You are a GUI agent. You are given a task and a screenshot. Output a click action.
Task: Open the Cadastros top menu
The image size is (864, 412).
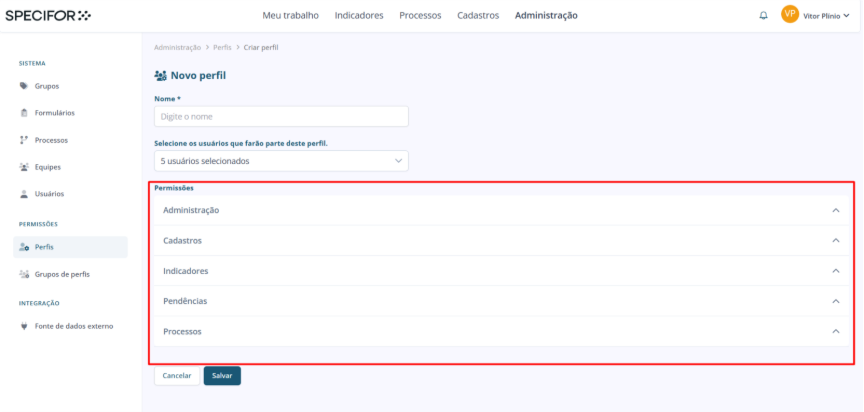[478, 15]
